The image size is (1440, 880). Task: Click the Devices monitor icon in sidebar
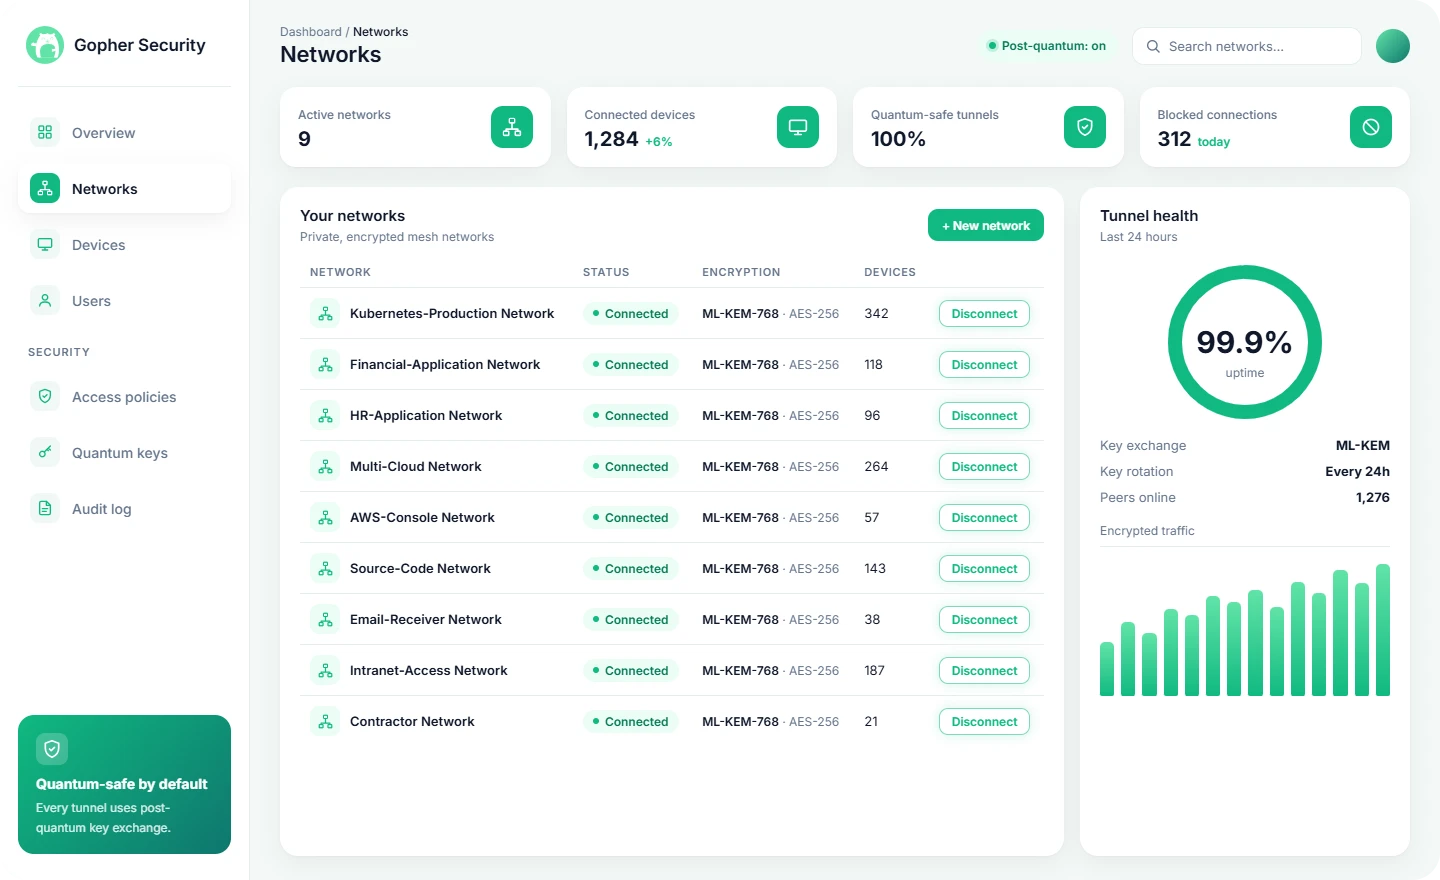(x=45, y=244)
